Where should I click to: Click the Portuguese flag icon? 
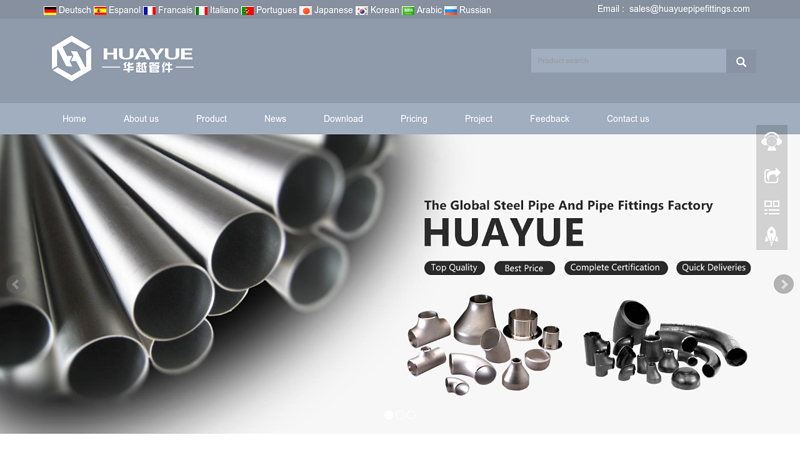click(x=247, y=11)
